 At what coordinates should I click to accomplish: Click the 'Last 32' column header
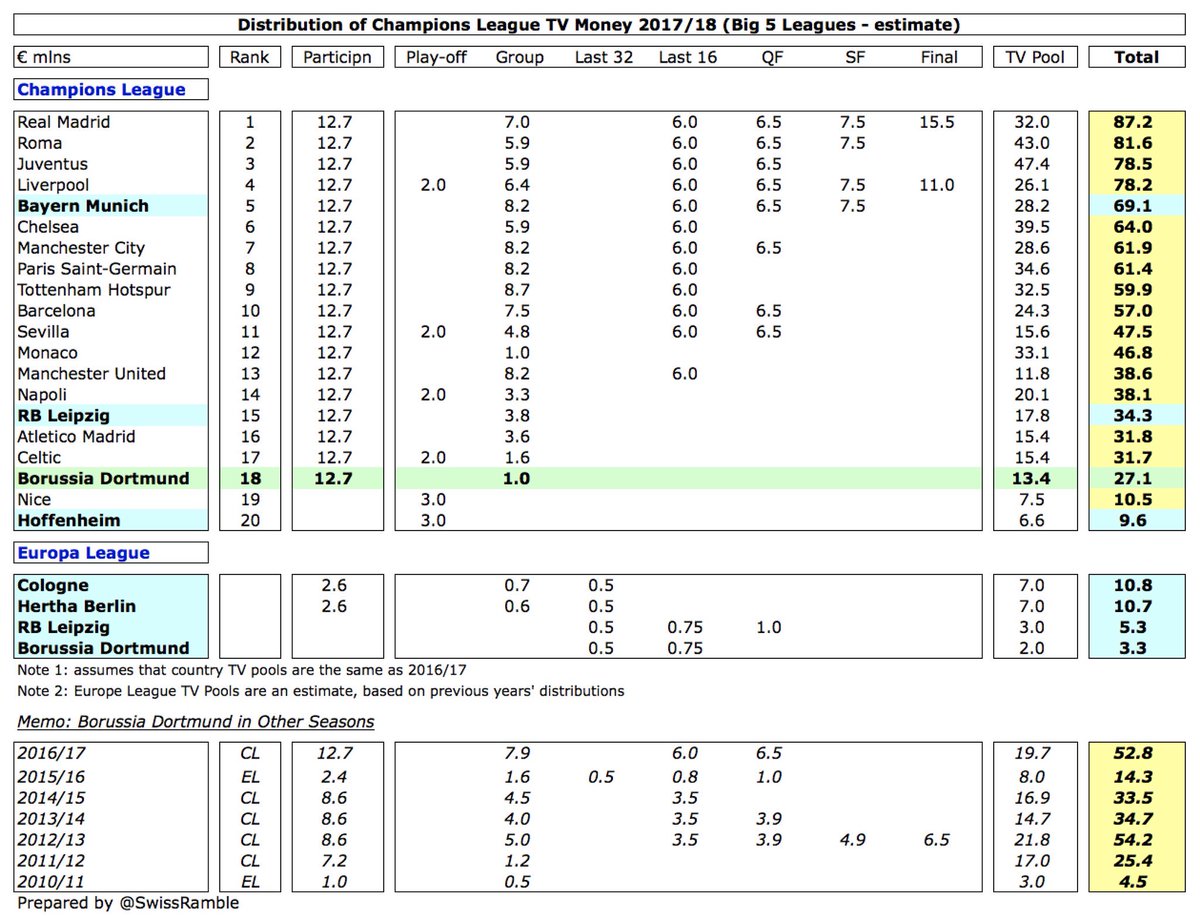[x=603, y=57]
